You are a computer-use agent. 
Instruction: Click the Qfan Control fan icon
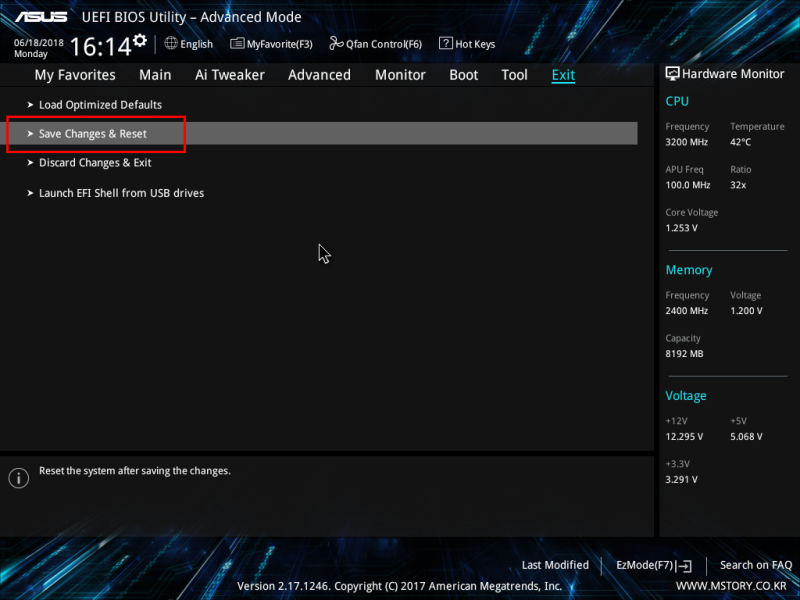[336, 43]
